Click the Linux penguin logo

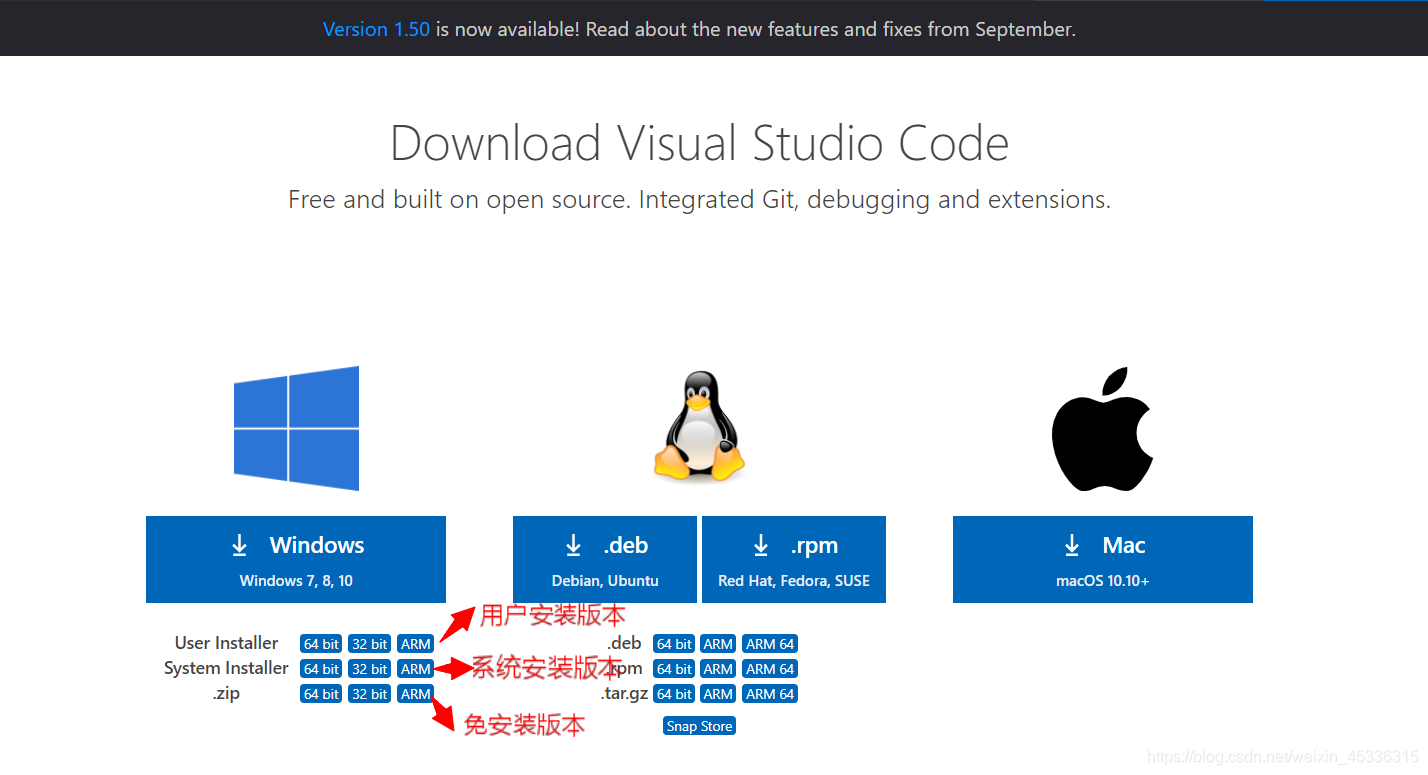[x=700, y=427]
